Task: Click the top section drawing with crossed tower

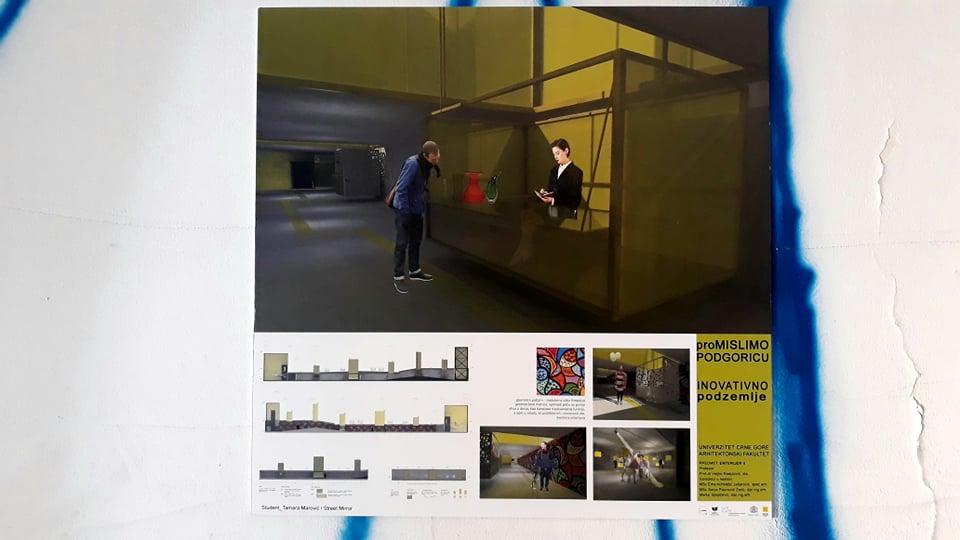Action: (x=366, y=364)
